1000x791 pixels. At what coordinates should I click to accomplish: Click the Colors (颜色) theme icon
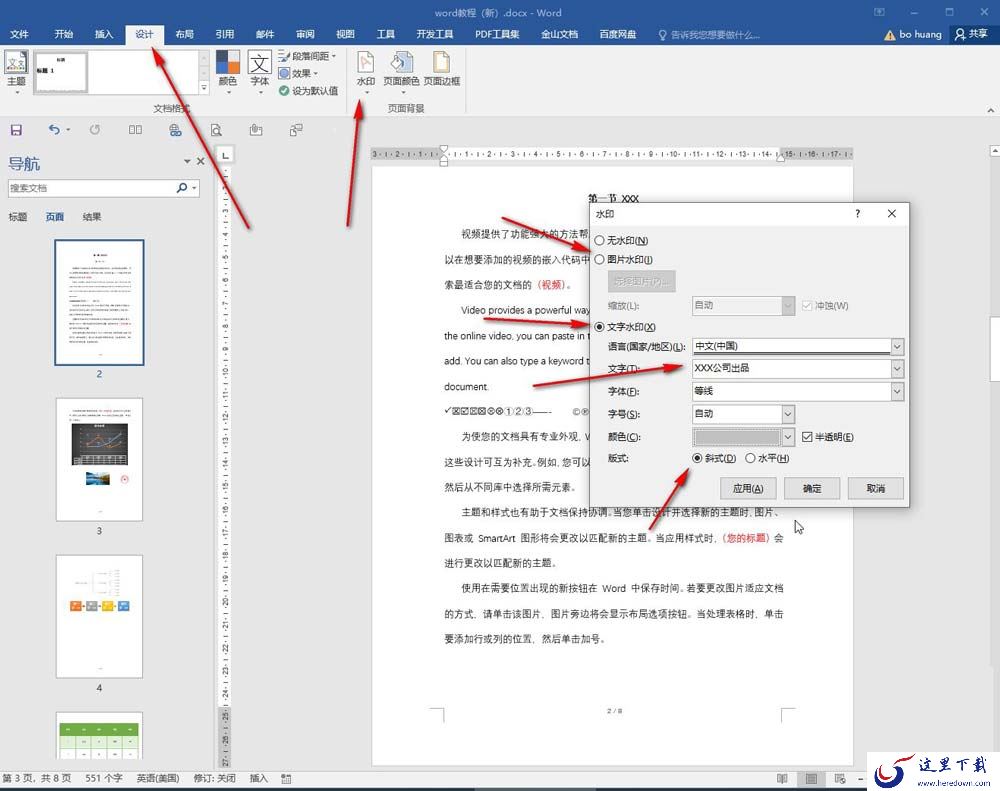tap(228, 70)
